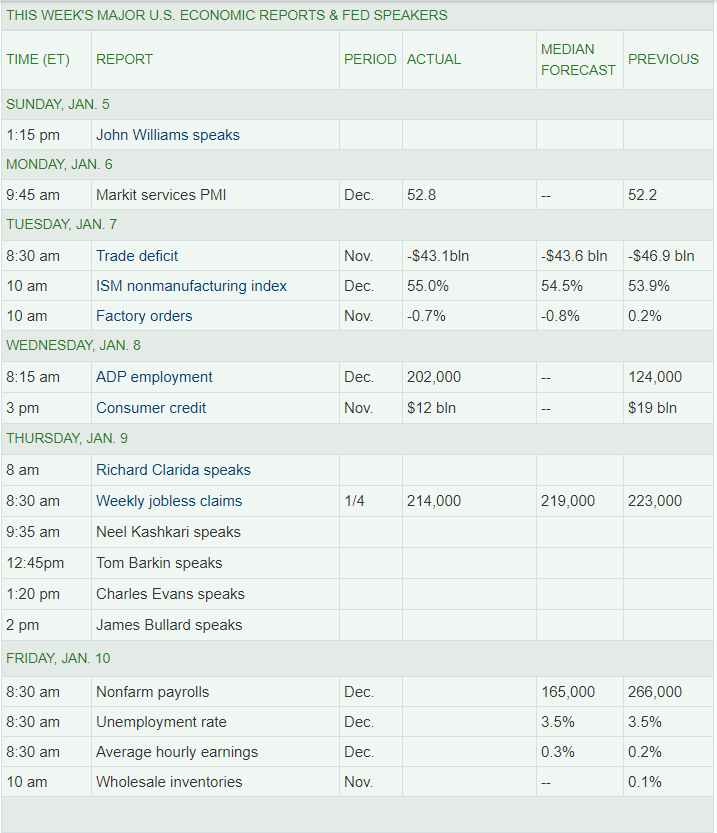Viewport: 717px width, 833px height.
Task: Click the Nonfarm payrolls median forecast 165,000
Action: click(568, 692)
